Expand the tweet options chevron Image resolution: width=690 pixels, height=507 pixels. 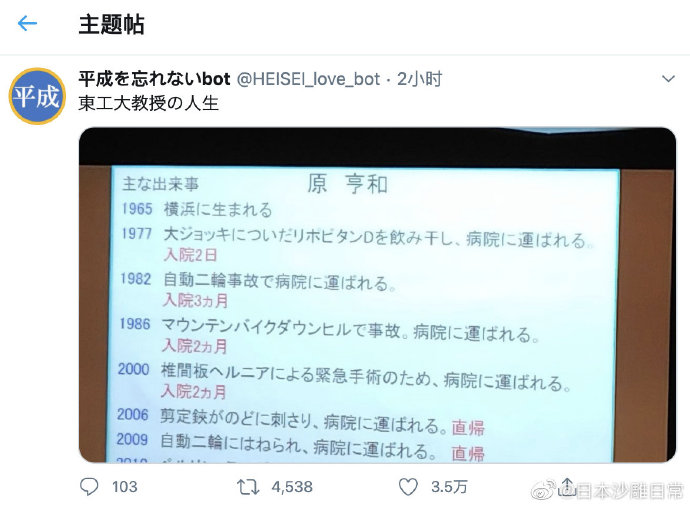668,79
